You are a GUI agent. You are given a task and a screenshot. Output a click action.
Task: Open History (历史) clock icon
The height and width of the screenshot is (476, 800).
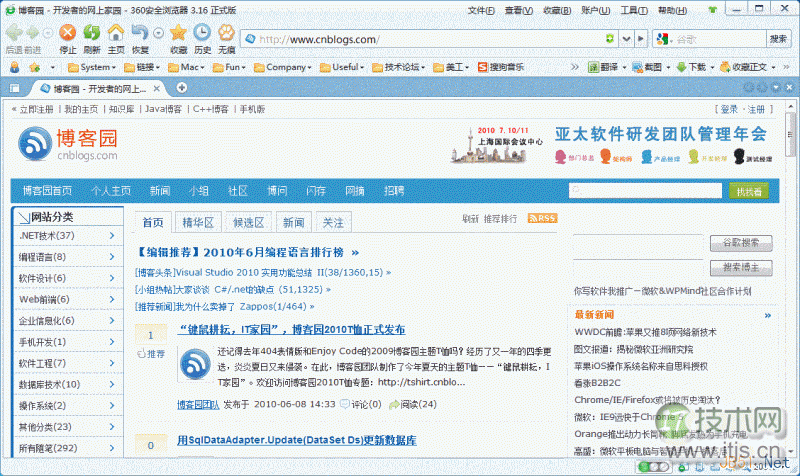(x=202, y=33)
